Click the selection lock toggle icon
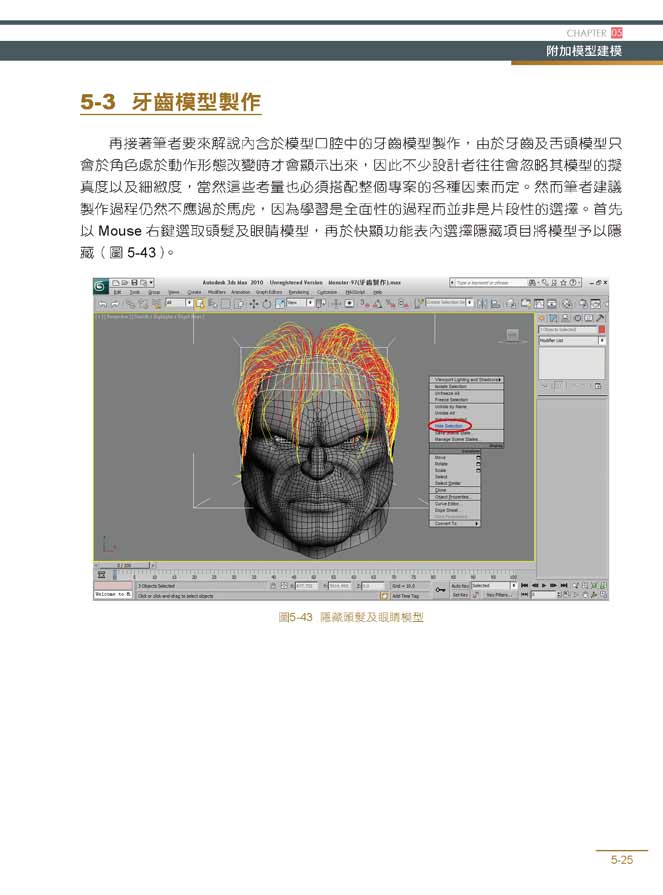Screen dimensions: 663x895 pyautogui.click(x=273, y=586)
